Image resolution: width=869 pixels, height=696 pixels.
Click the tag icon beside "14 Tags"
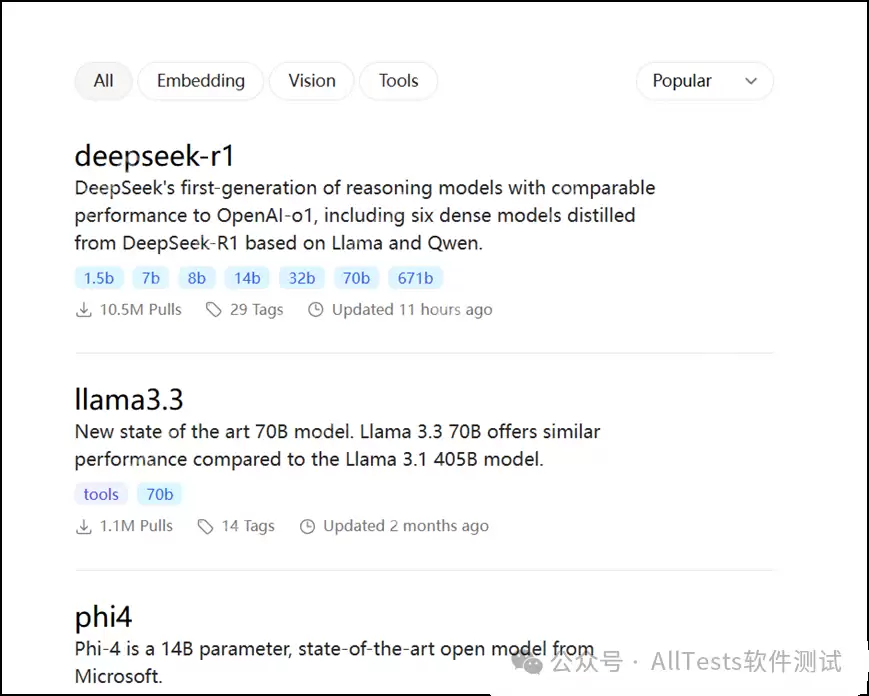click(x=206, y=526)
